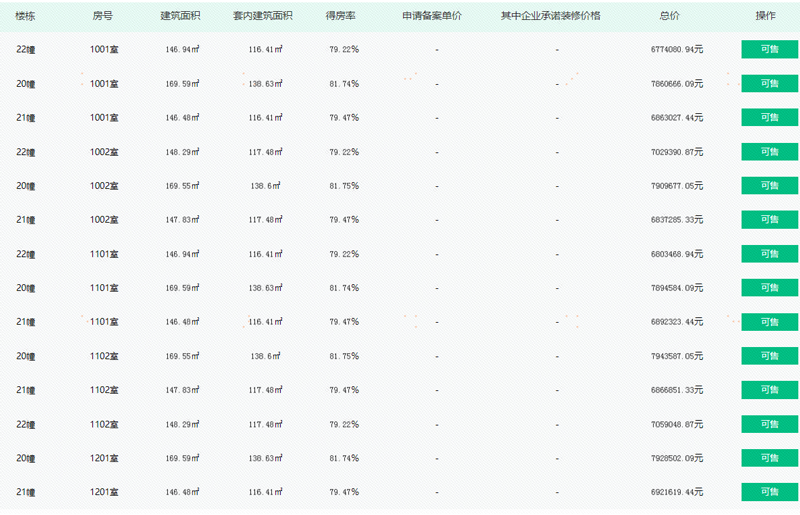
Task: Click 可售 button for 21幢 1102室
Action: pyautogui.click(x=770, y=390)
